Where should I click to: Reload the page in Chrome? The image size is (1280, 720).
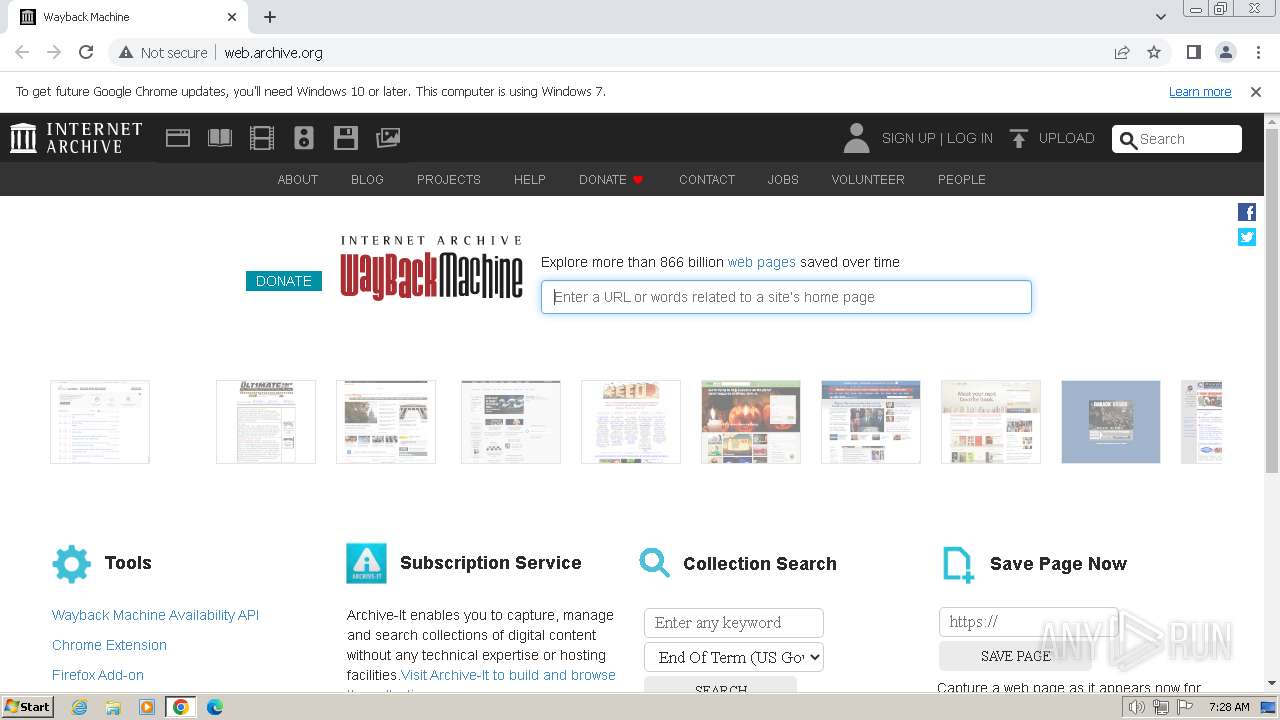pos(86,52)
